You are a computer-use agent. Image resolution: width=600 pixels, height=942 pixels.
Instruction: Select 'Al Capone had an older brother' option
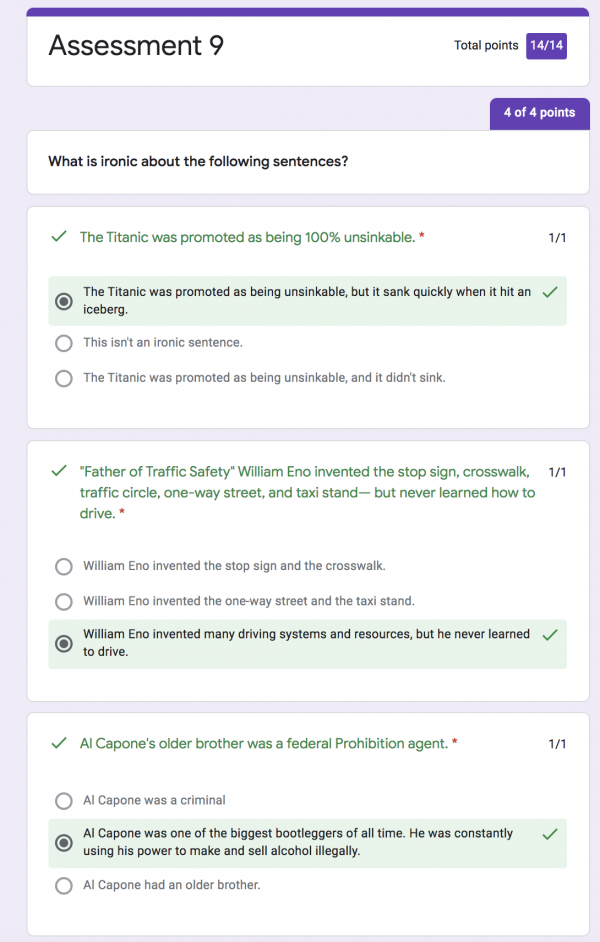63,886
